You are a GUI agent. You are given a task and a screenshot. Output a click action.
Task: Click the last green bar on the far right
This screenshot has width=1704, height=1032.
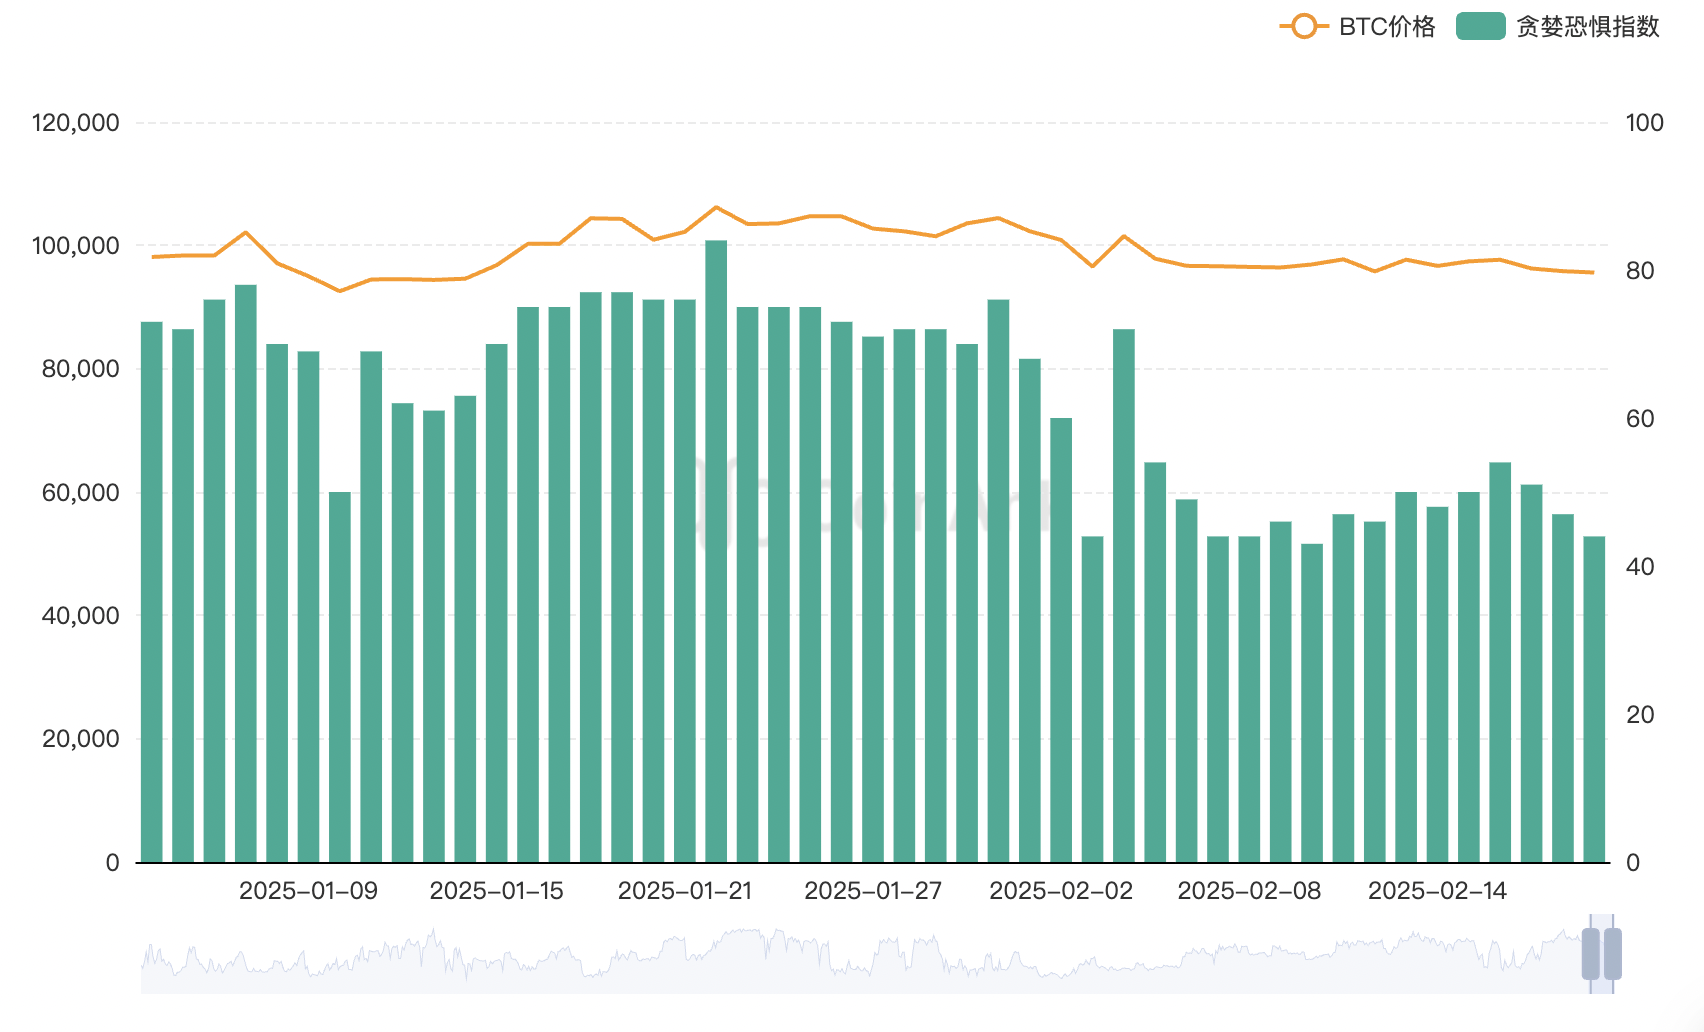1594,698
